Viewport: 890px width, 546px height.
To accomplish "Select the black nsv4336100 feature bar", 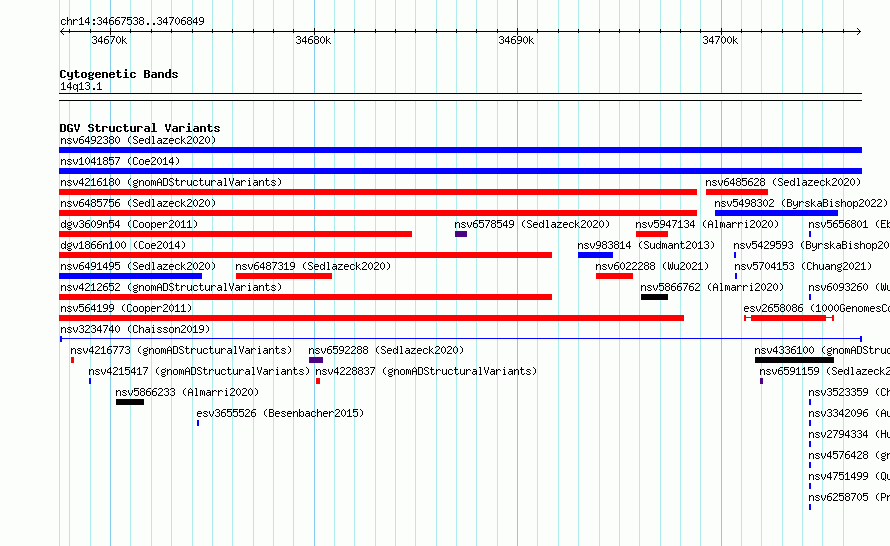I will tap(794, 360).
